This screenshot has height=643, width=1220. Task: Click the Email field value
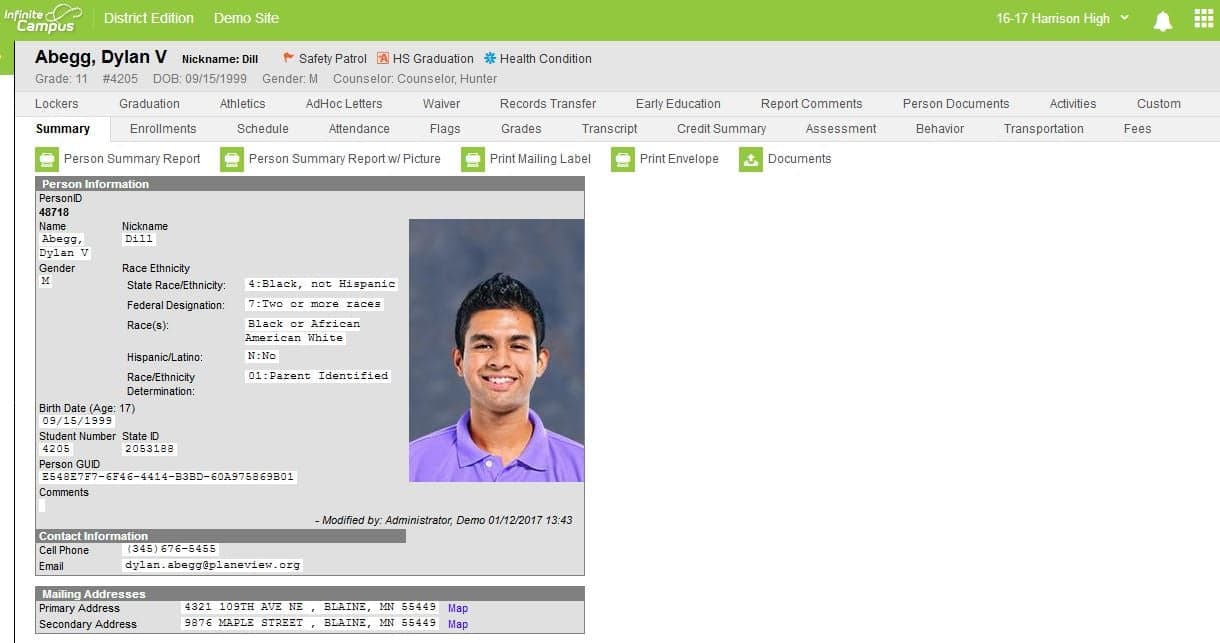click(x=212, y=565)
